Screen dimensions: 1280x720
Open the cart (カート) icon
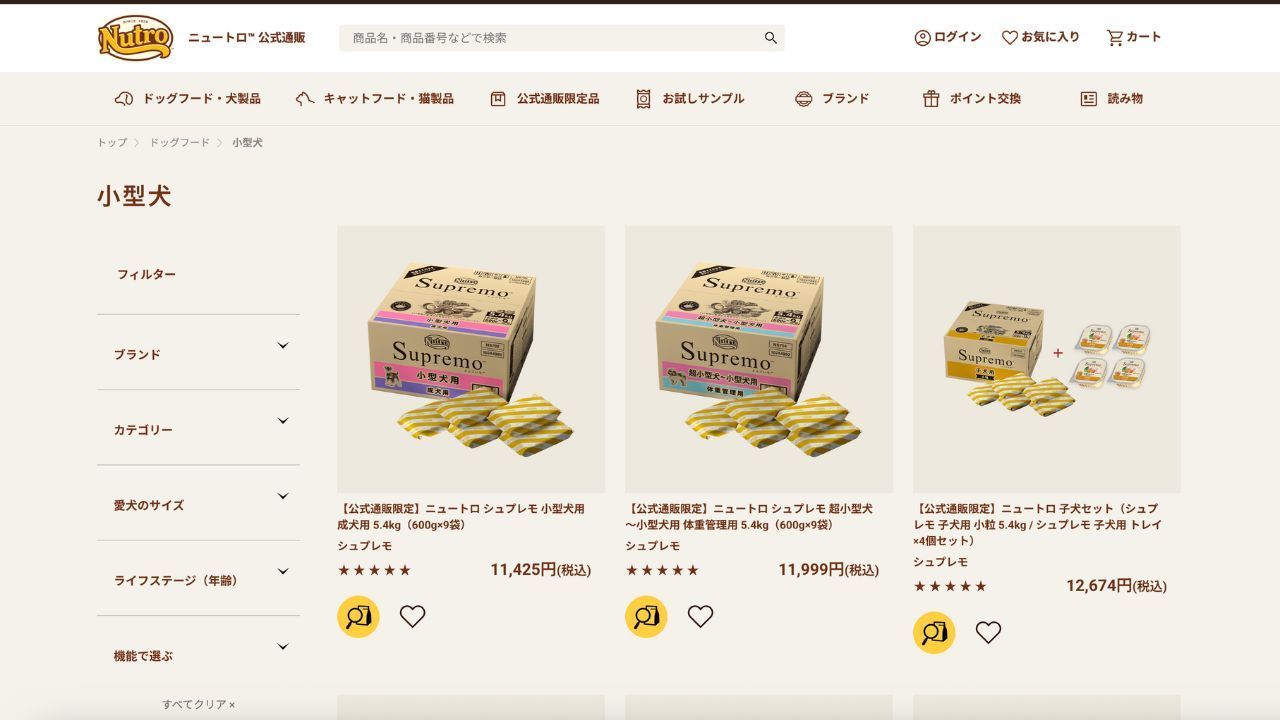[x=1115, y=38]
